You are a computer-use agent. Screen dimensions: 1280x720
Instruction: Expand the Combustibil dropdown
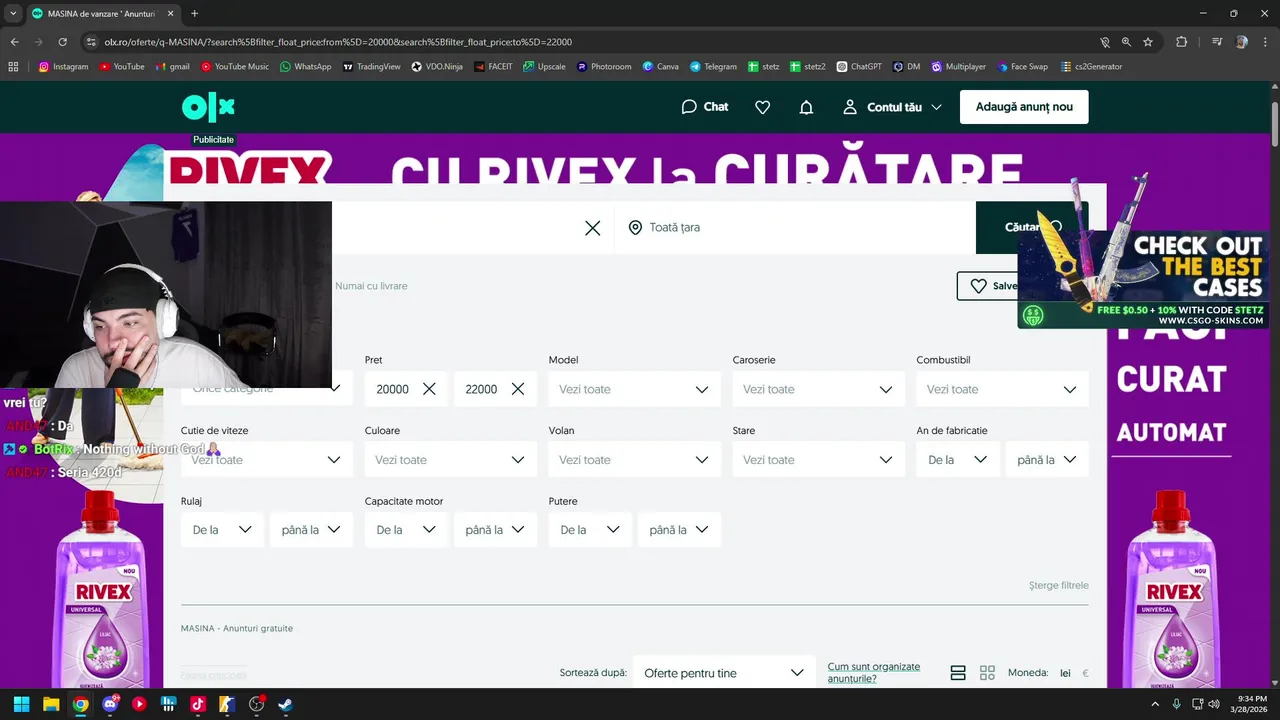(x=1002, y=389)
